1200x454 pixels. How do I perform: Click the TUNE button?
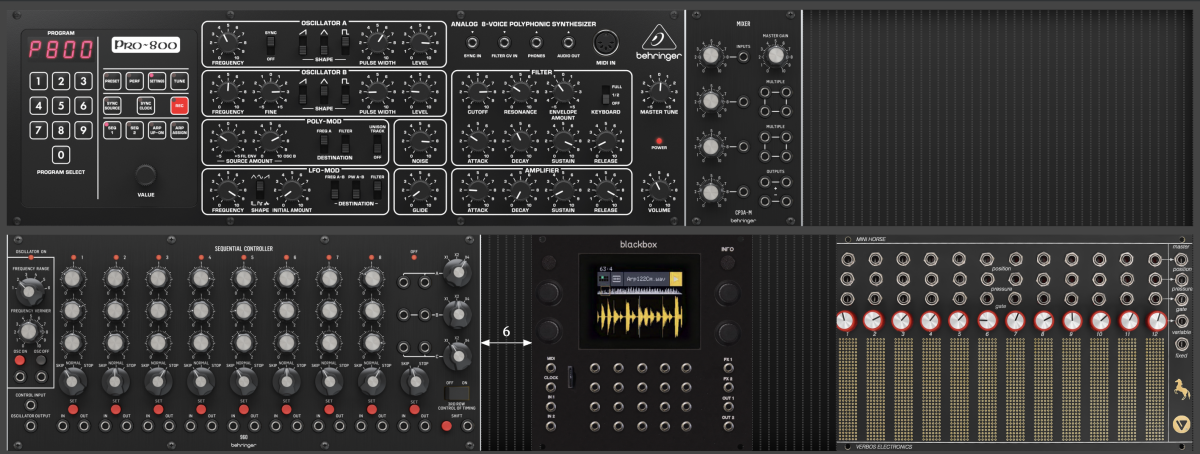click(x=179, y=81)
